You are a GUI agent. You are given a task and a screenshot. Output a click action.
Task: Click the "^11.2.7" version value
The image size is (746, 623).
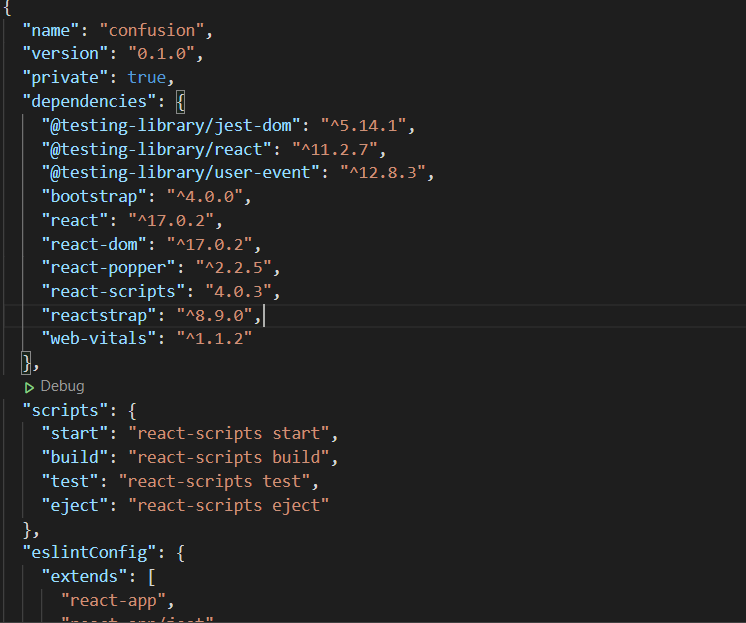[335, 149]
